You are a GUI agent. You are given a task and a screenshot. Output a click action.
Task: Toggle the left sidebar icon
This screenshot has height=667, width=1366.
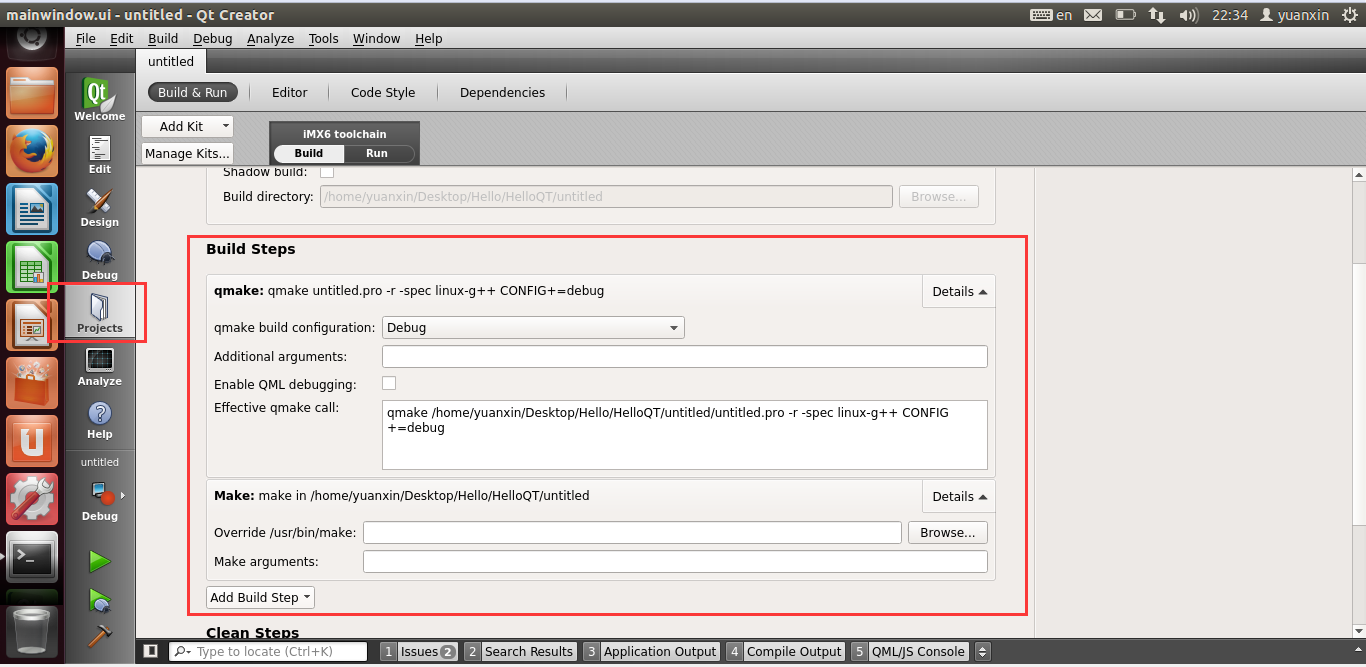150,651
